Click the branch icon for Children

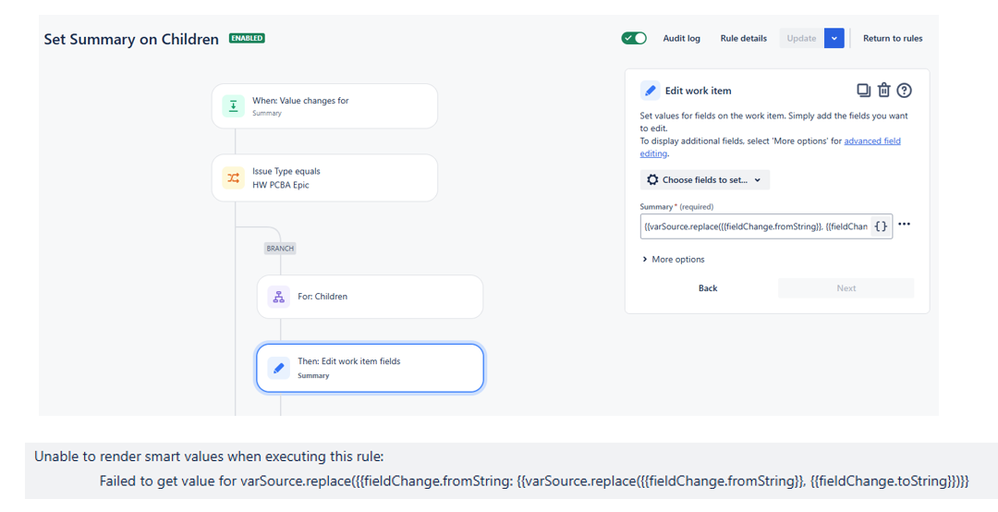pyautogui.click(x=278, y=297)
